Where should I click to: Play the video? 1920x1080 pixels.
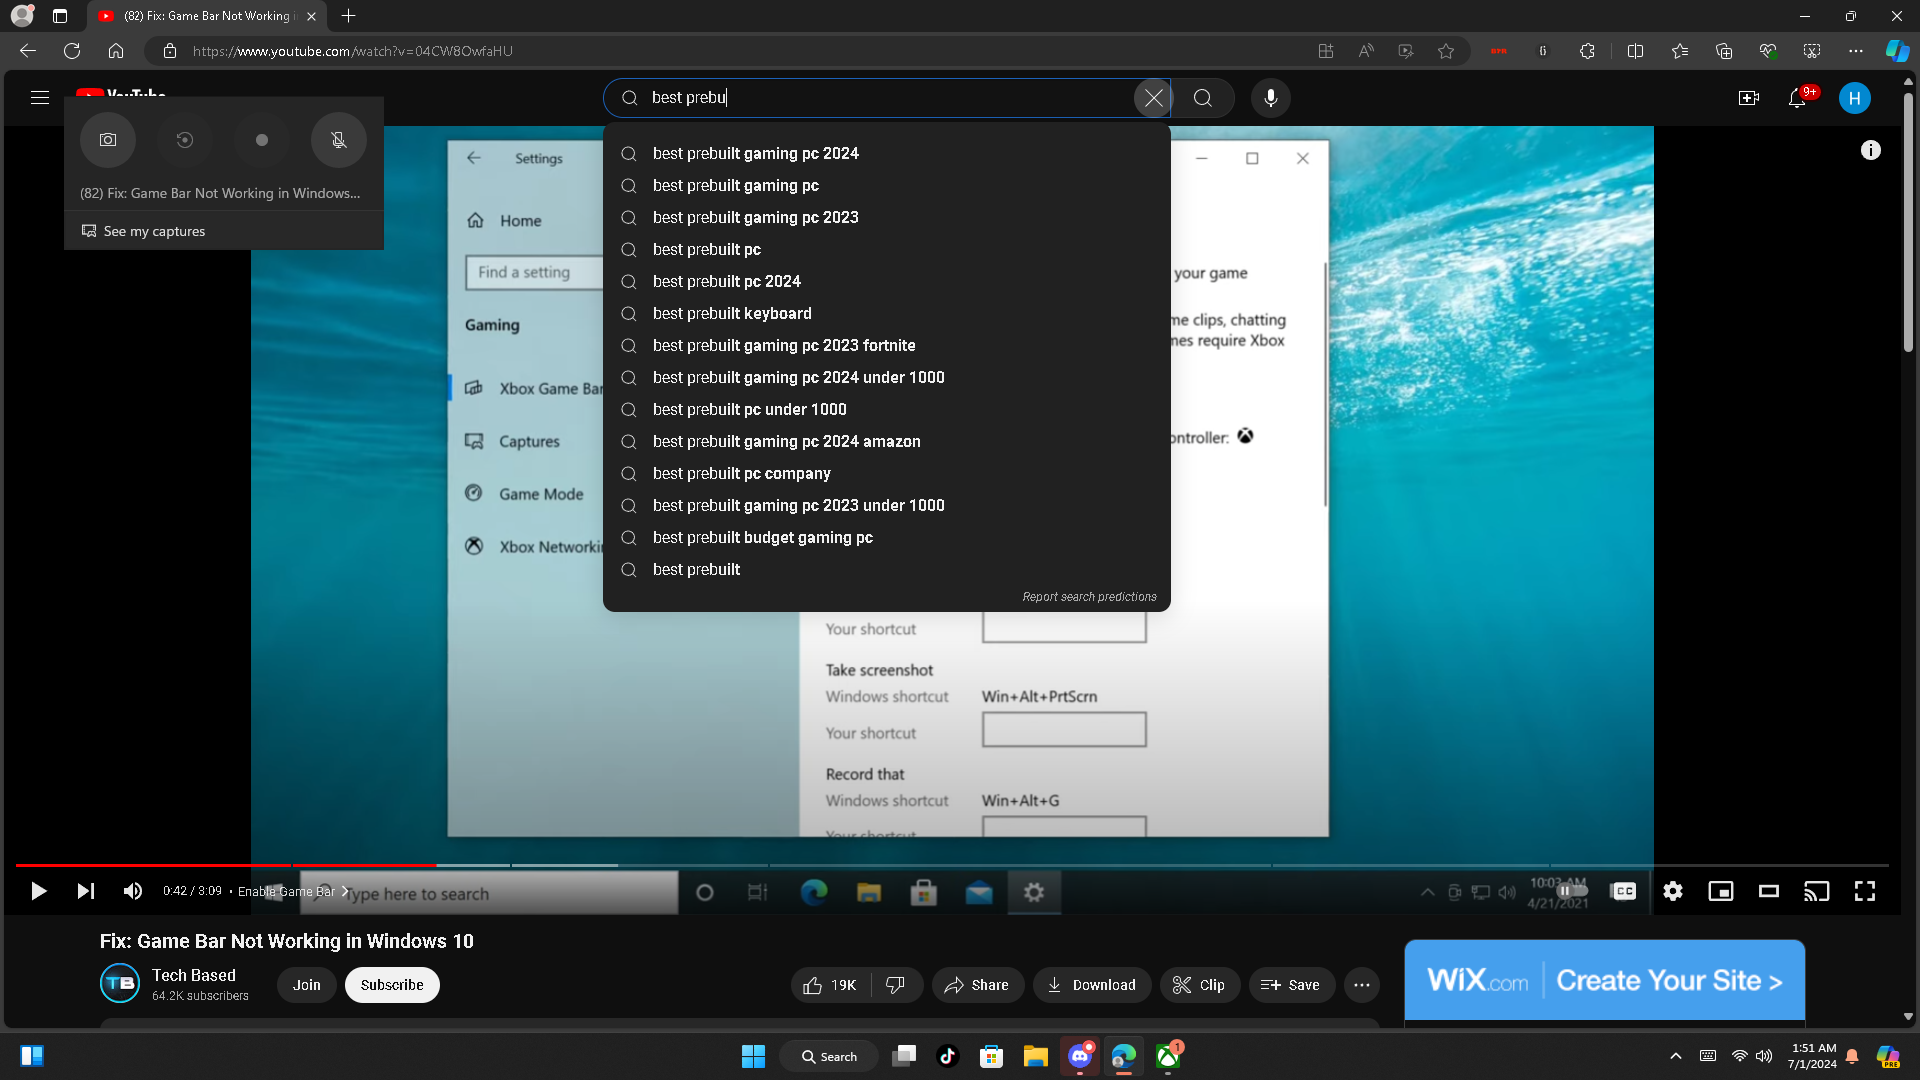38,891
